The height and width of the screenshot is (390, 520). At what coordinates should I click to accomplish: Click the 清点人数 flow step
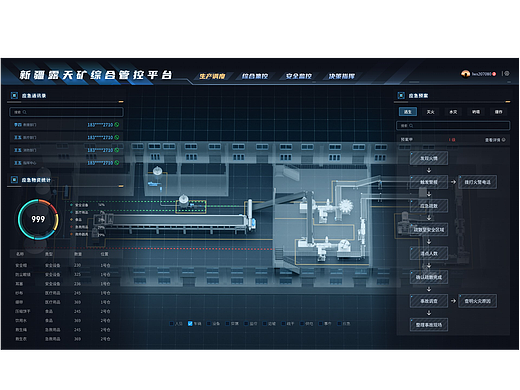click(429, 253)
